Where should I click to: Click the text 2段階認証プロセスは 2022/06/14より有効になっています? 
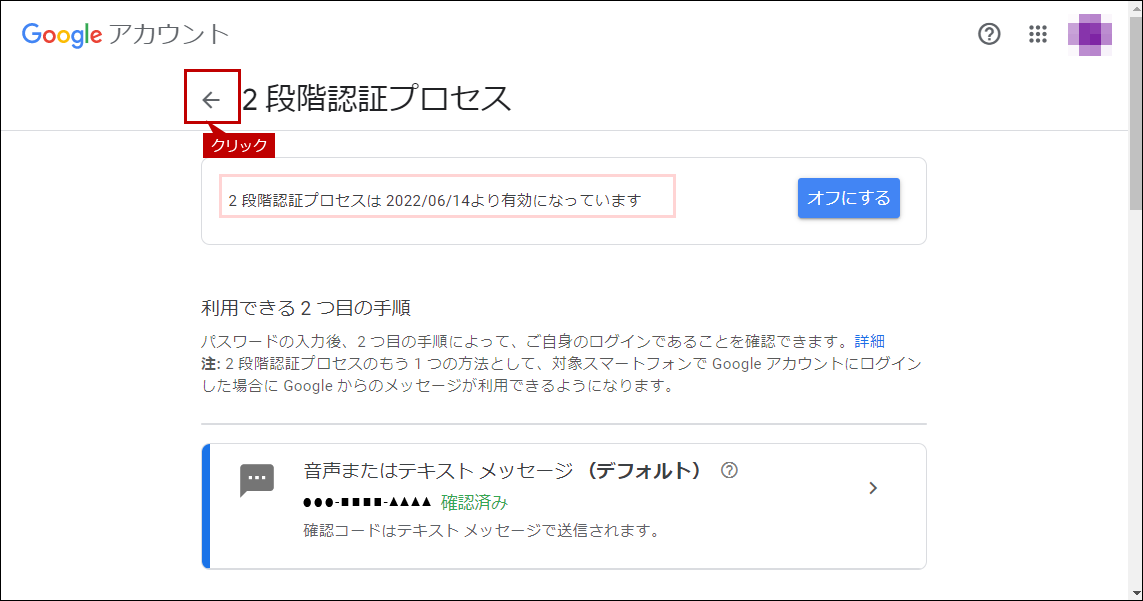tap(434, 200)
